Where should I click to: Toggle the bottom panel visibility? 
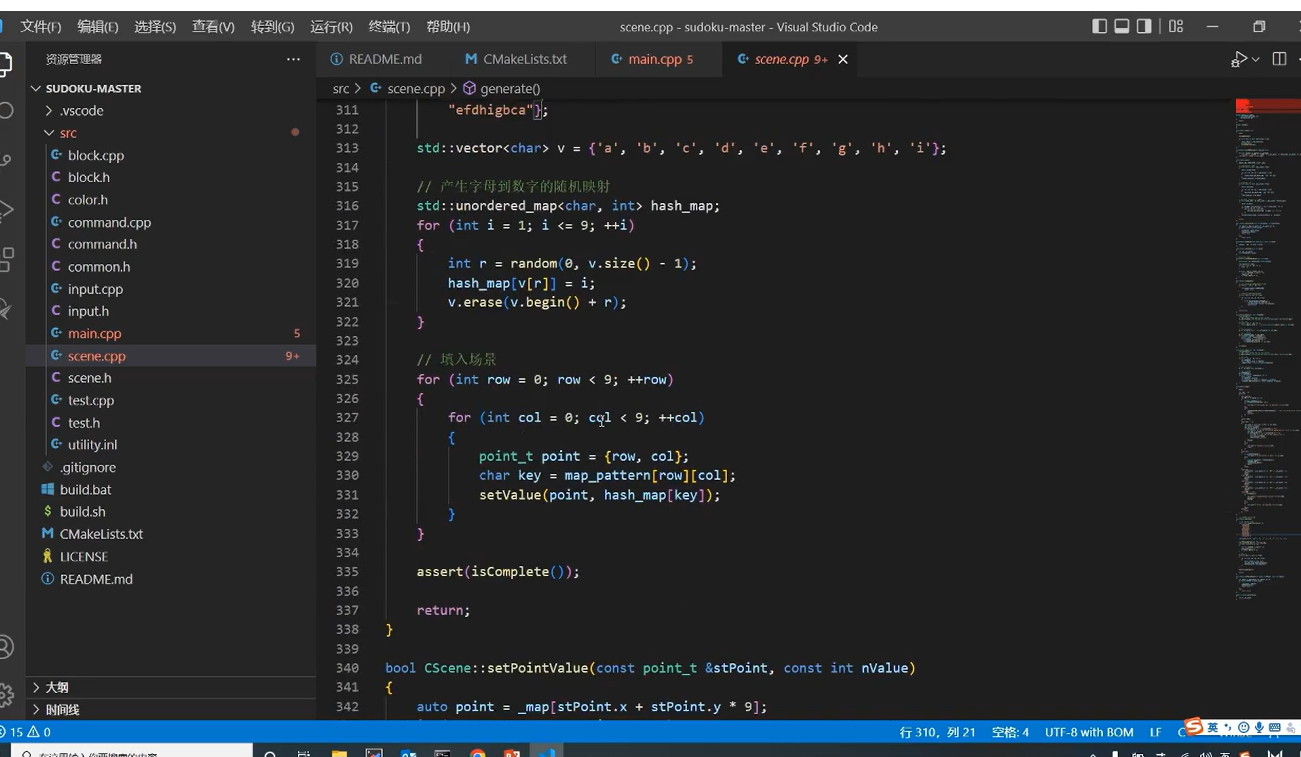coord(1122,27)
